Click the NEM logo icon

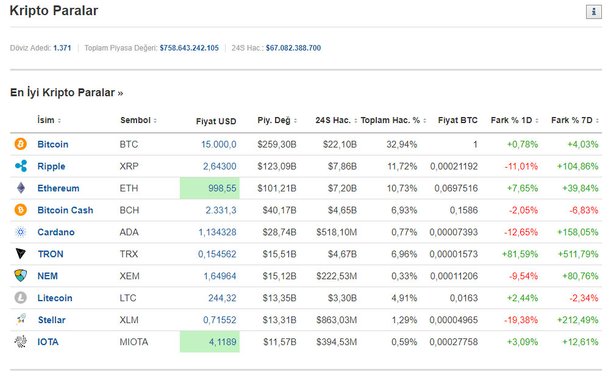[x=21, y=276]
